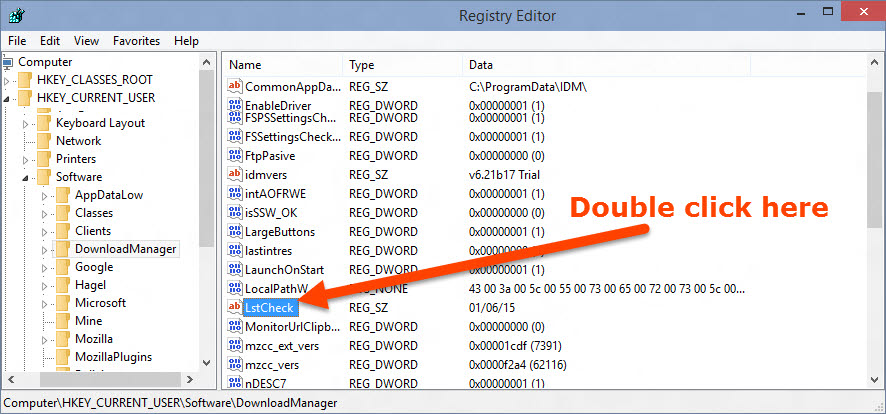This screenshot has height=414, width=886.
Task: Open the File menu
Action: [x=18, y=41]
